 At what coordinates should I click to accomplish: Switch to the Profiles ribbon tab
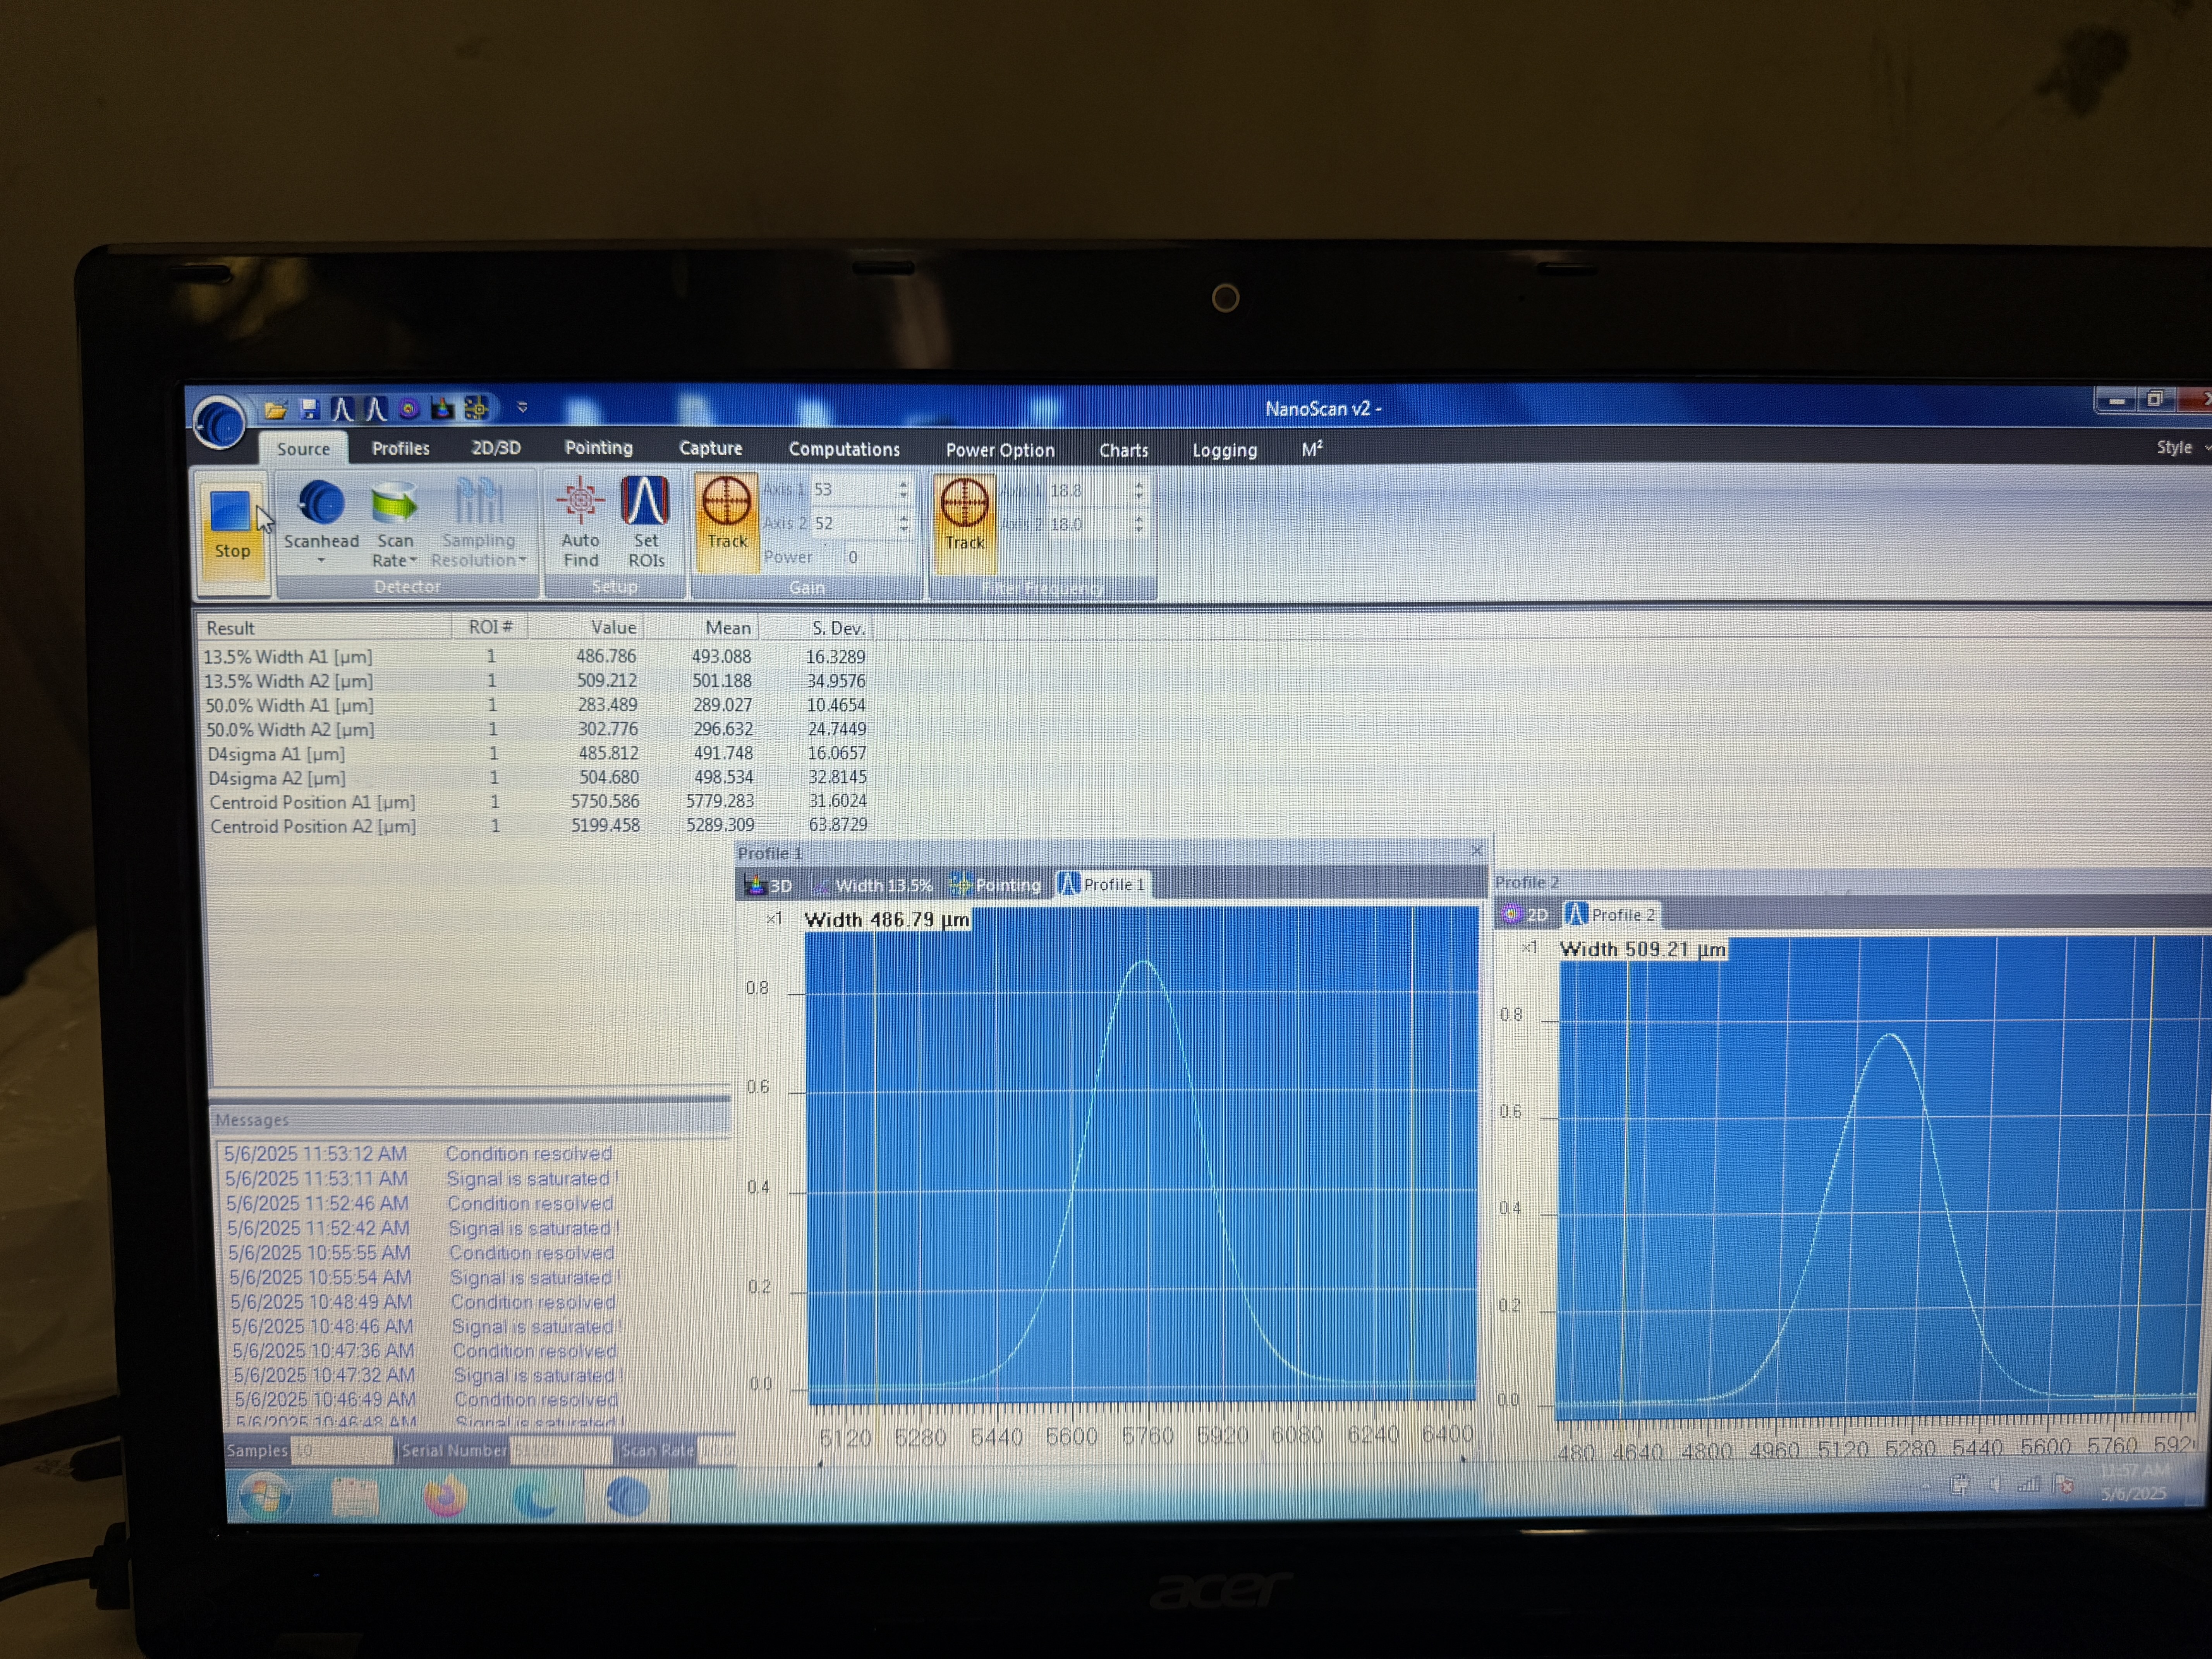pyautogui.click(x=400, y=448)
